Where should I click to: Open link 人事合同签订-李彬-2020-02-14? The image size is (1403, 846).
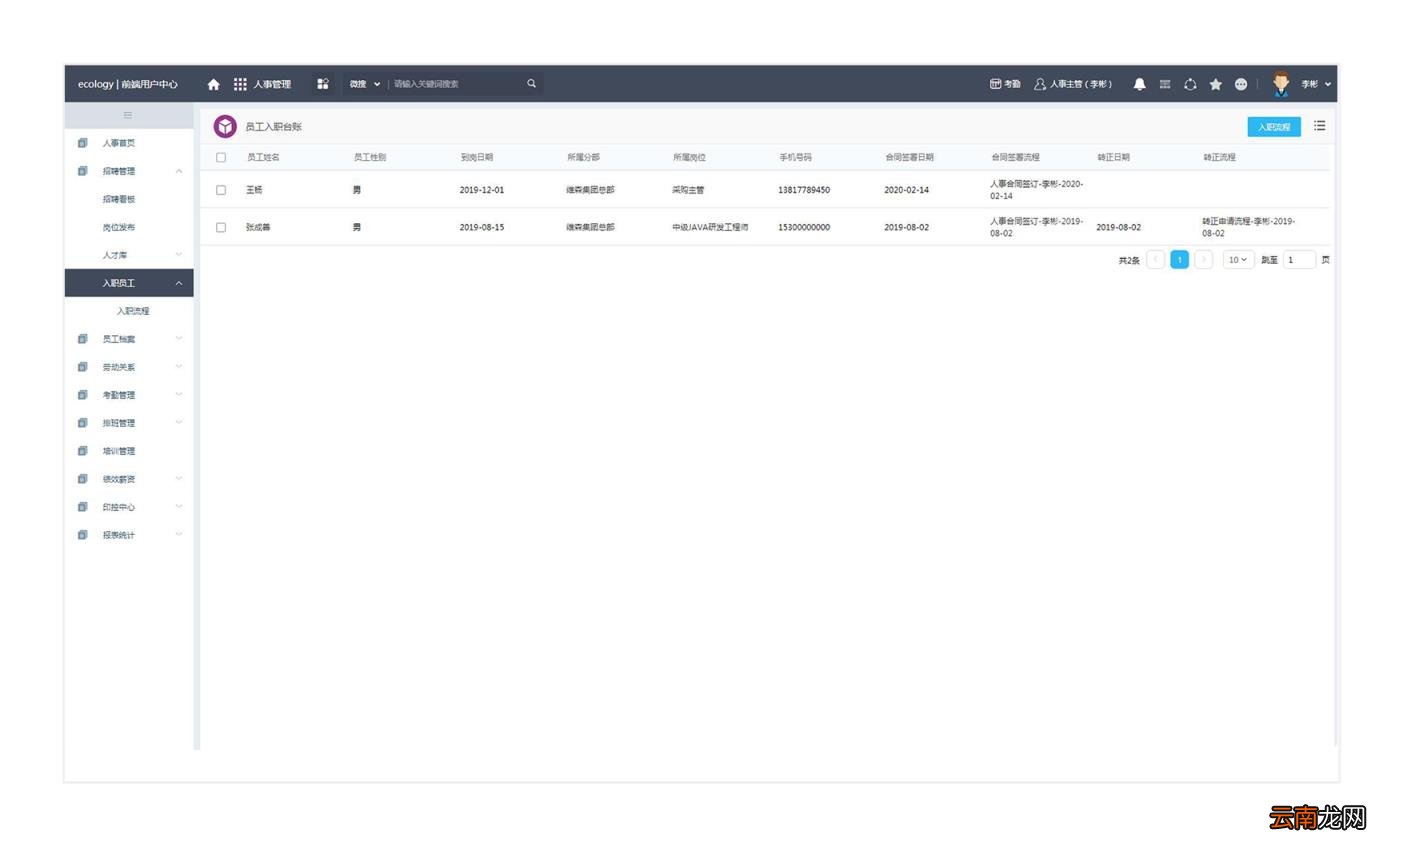click(x=1037, y=190)
